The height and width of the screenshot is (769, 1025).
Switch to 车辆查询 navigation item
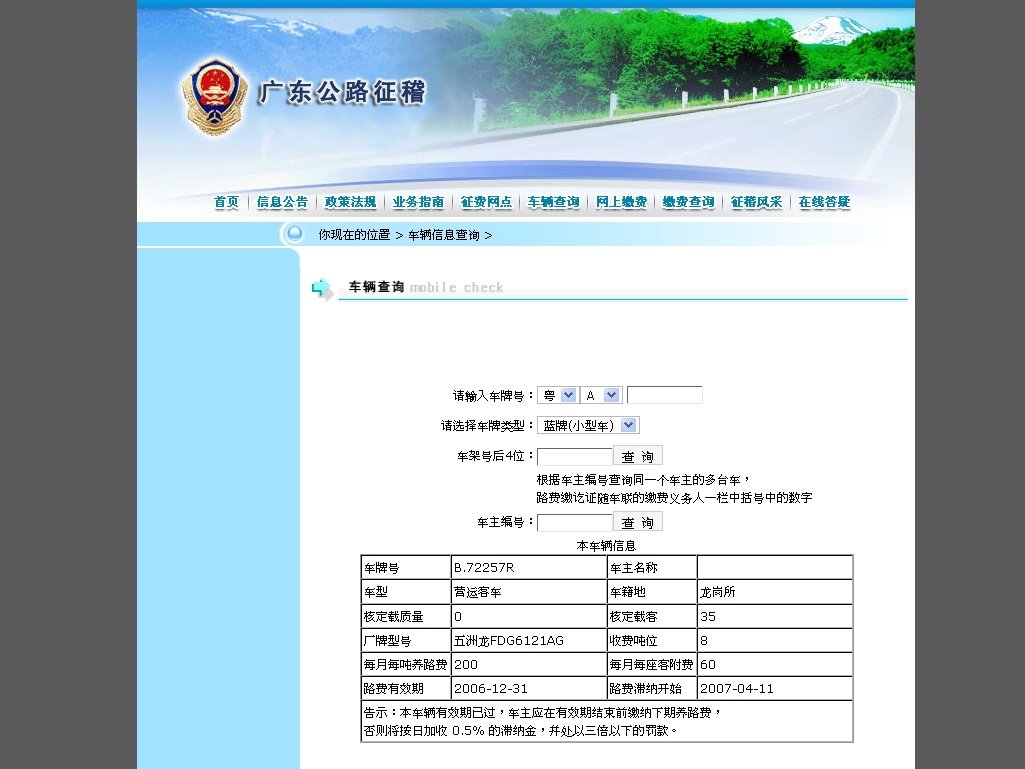553,202
